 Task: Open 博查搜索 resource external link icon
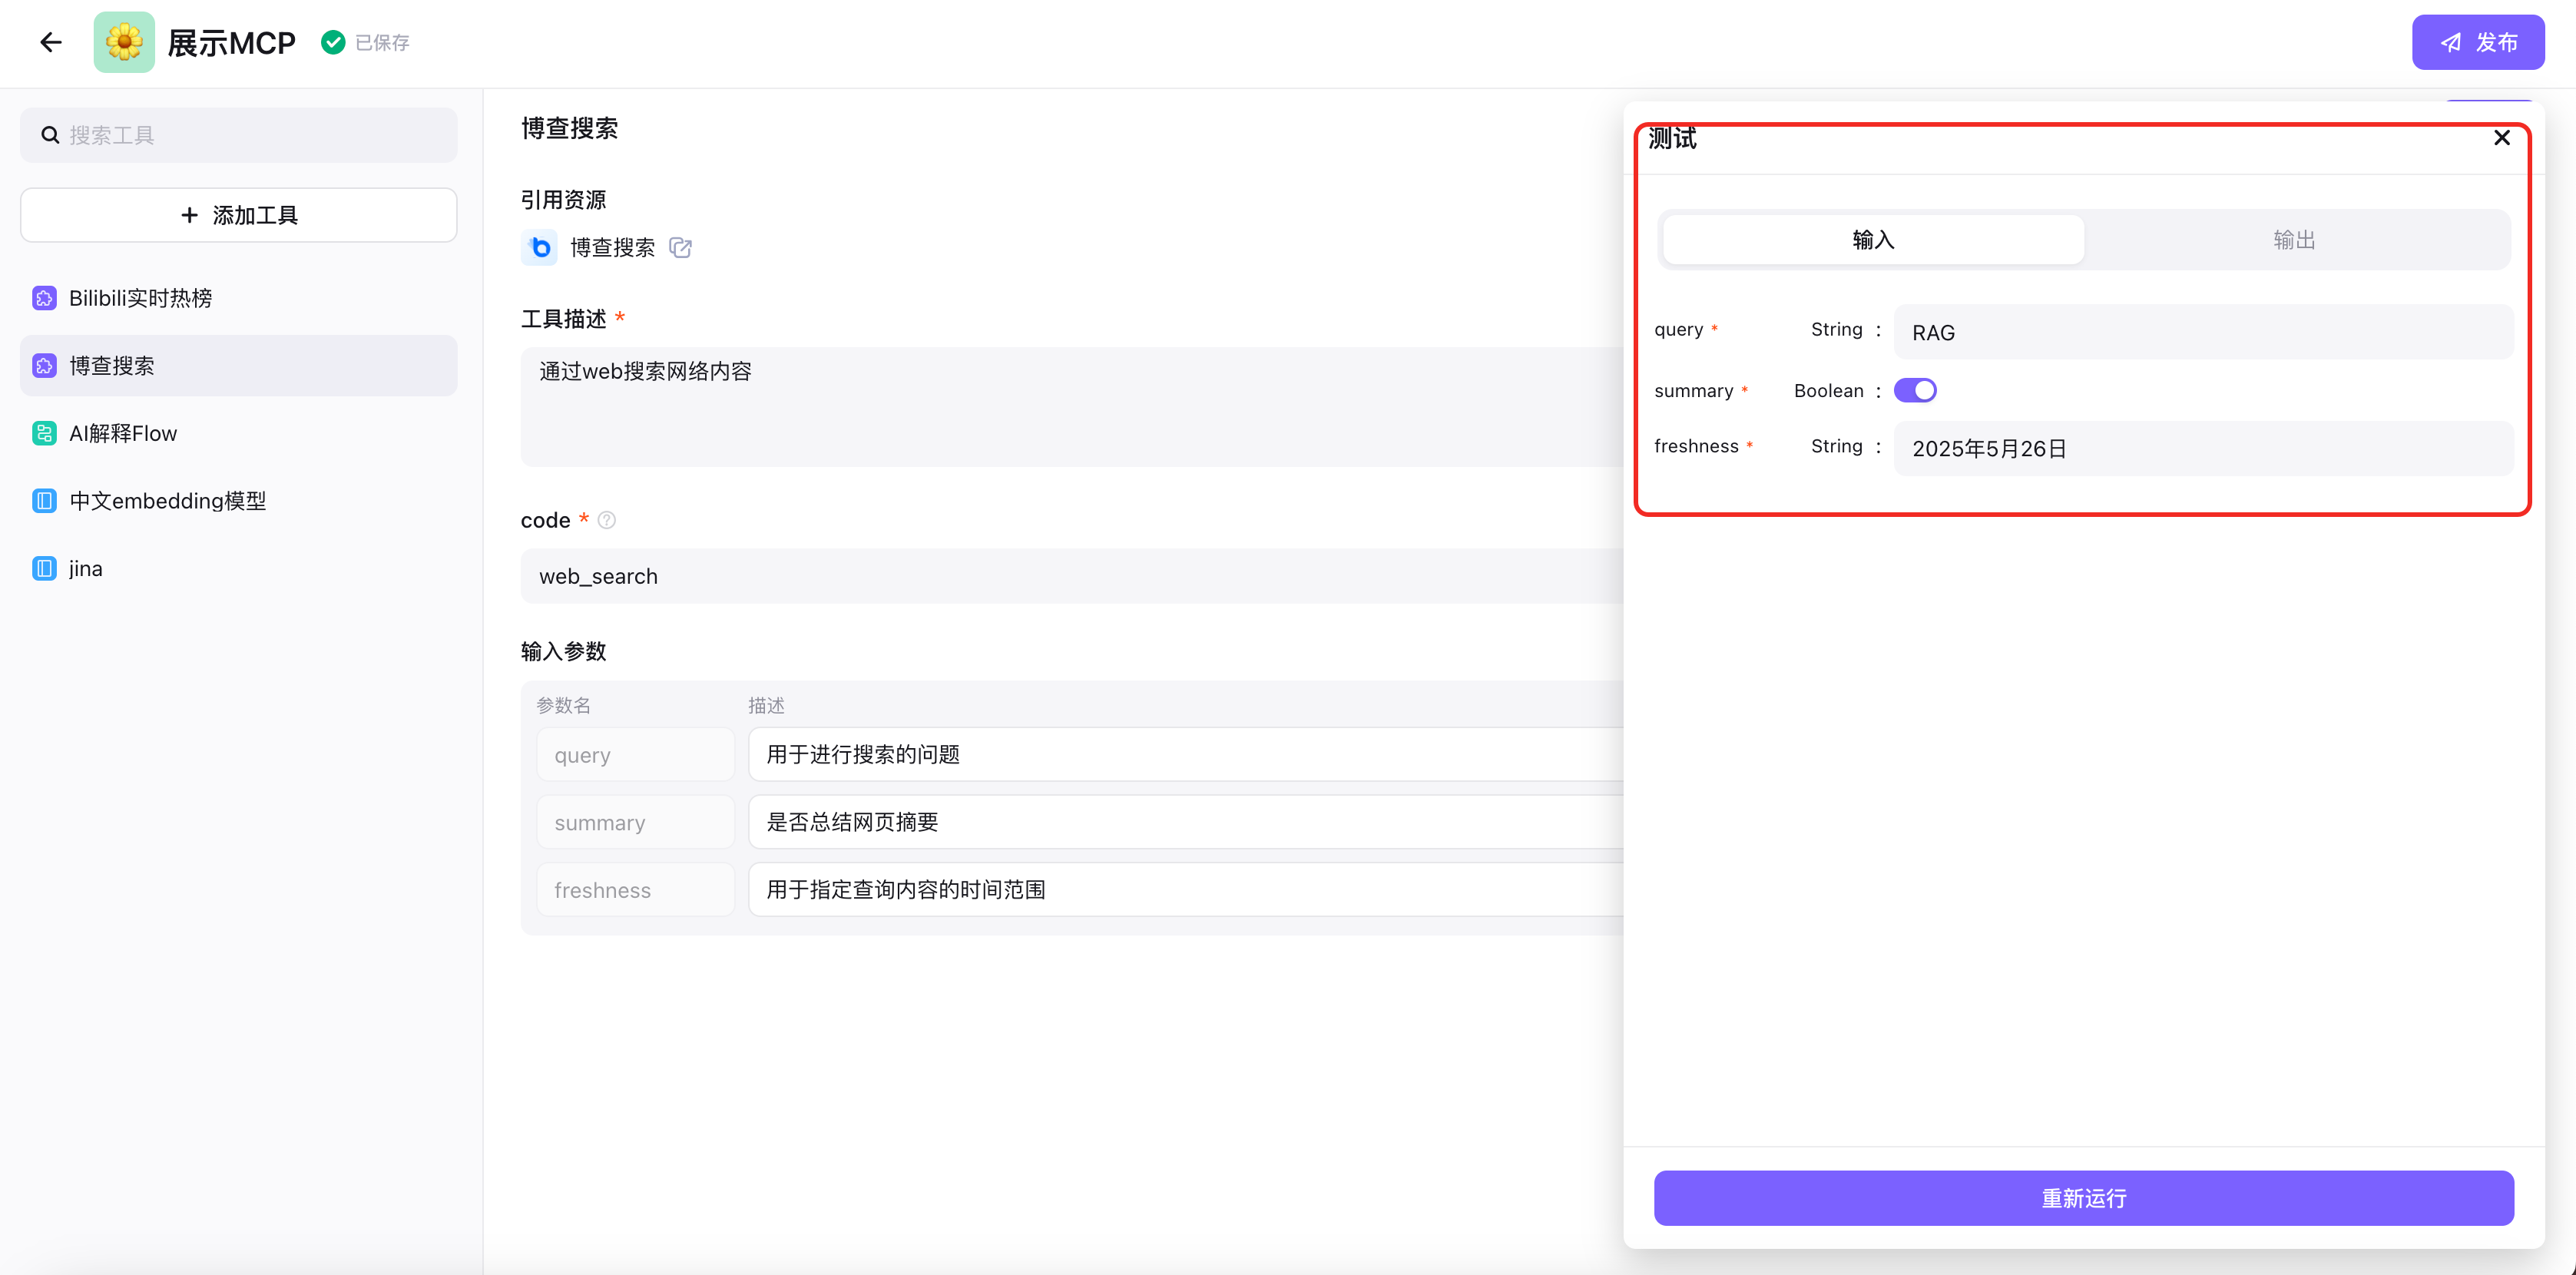click(x=680, y=248)
